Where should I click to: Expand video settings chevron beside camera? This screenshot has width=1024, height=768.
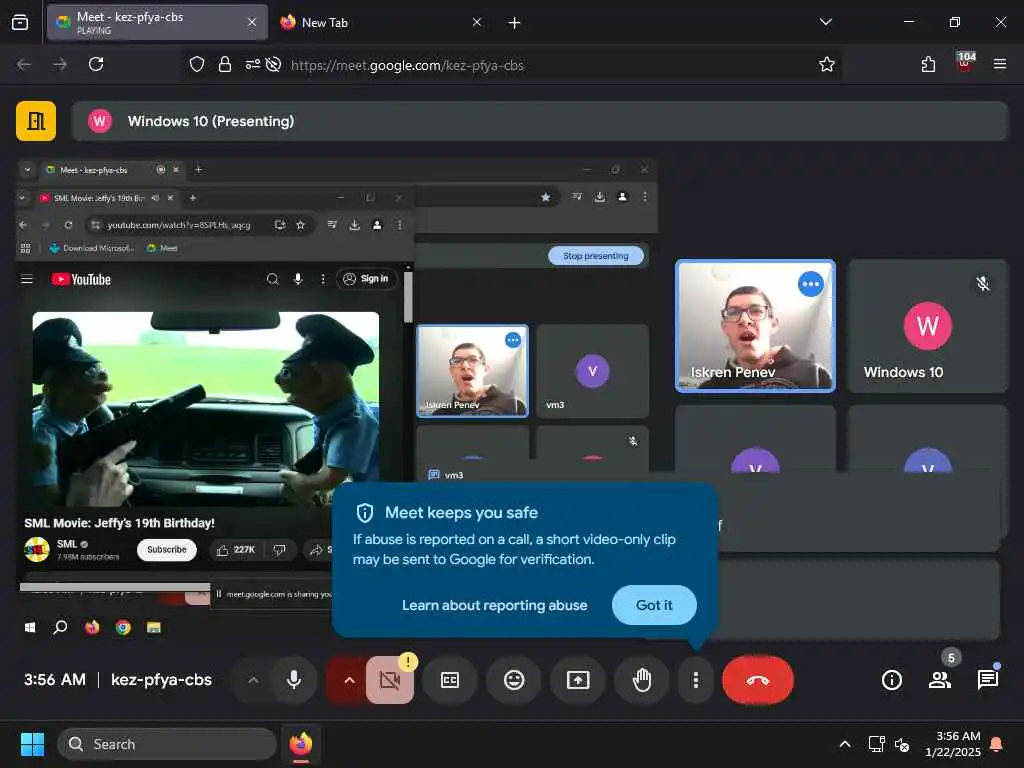coord(349,680)
